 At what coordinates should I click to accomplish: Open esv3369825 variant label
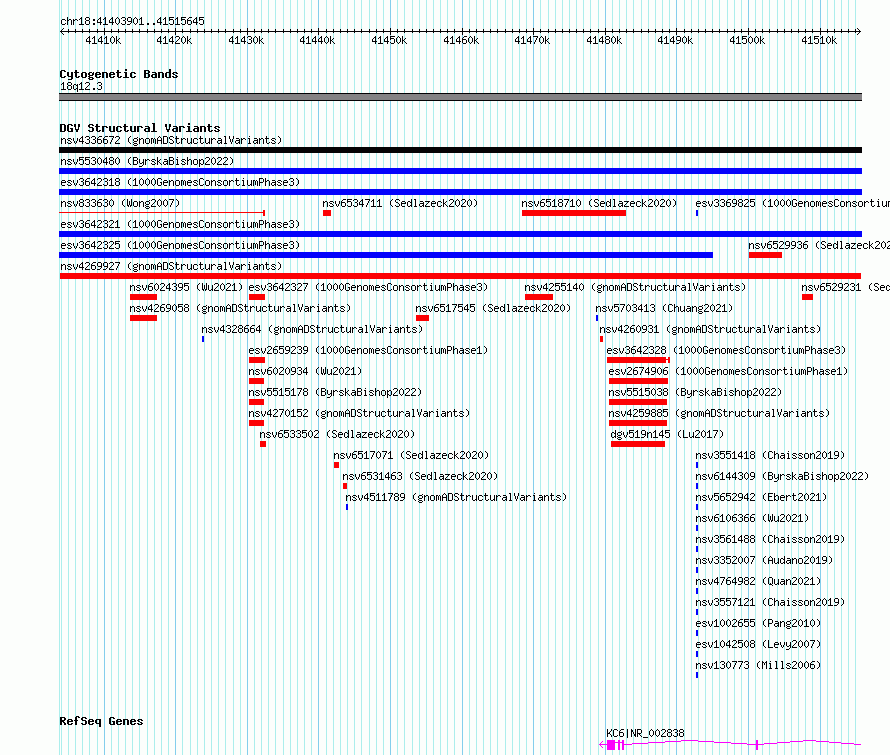point(792,203)
